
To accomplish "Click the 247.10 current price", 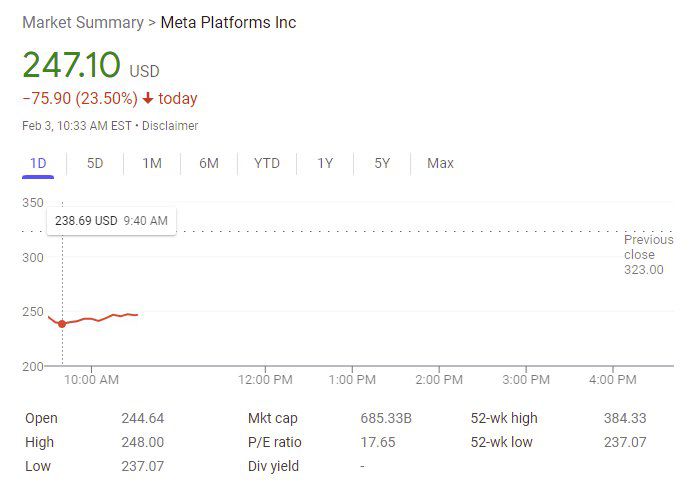I will (71, 65).
